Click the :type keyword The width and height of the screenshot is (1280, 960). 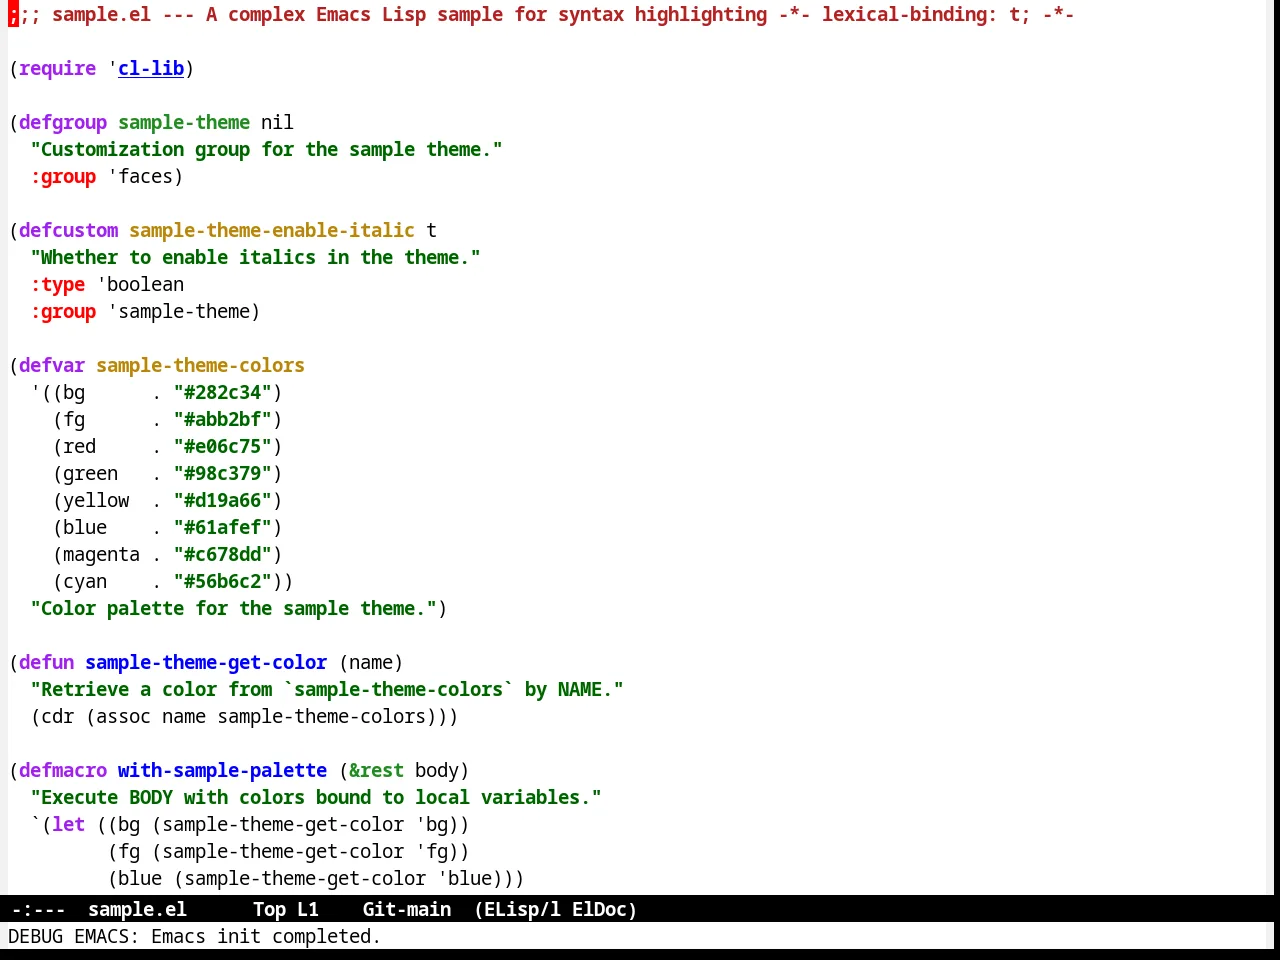pos(57,284)
